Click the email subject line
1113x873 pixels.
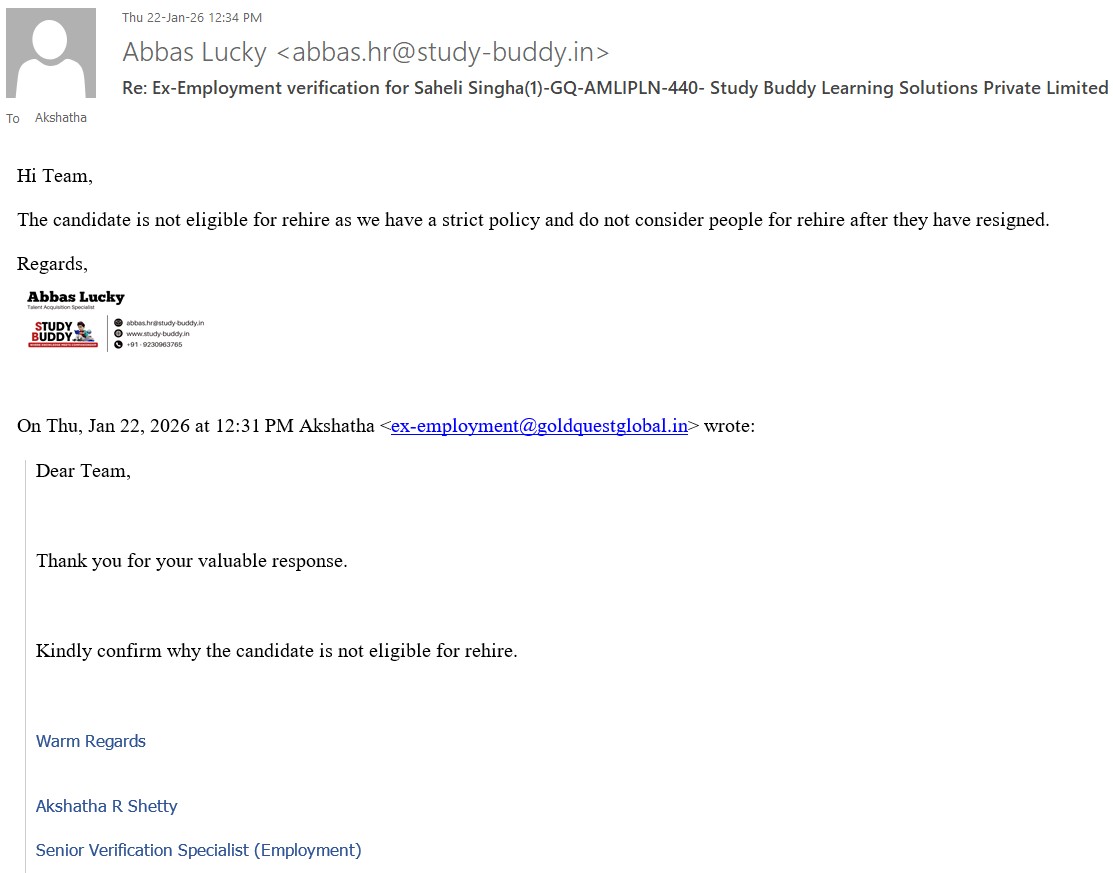(614, 88)
